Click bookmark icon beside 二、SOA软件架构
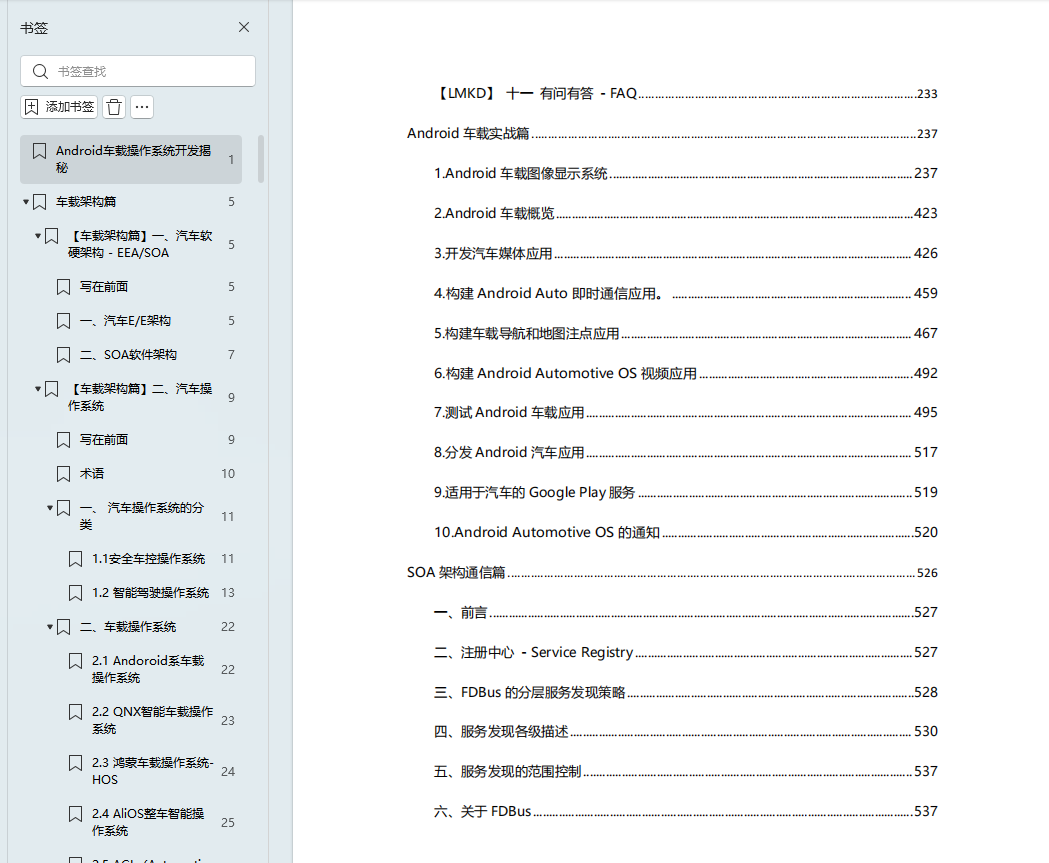The height and width of the screenshot is (863, 1049). coord(64,355)
